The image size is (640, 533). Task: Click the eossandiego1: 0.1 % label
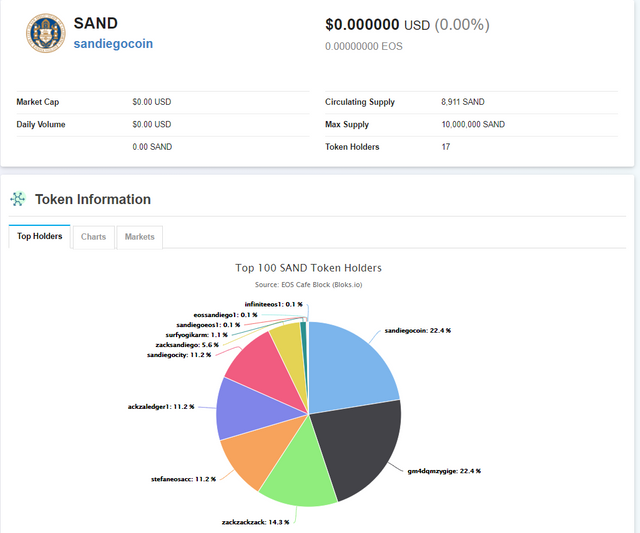pyautogui.click(x=225, y=315)
